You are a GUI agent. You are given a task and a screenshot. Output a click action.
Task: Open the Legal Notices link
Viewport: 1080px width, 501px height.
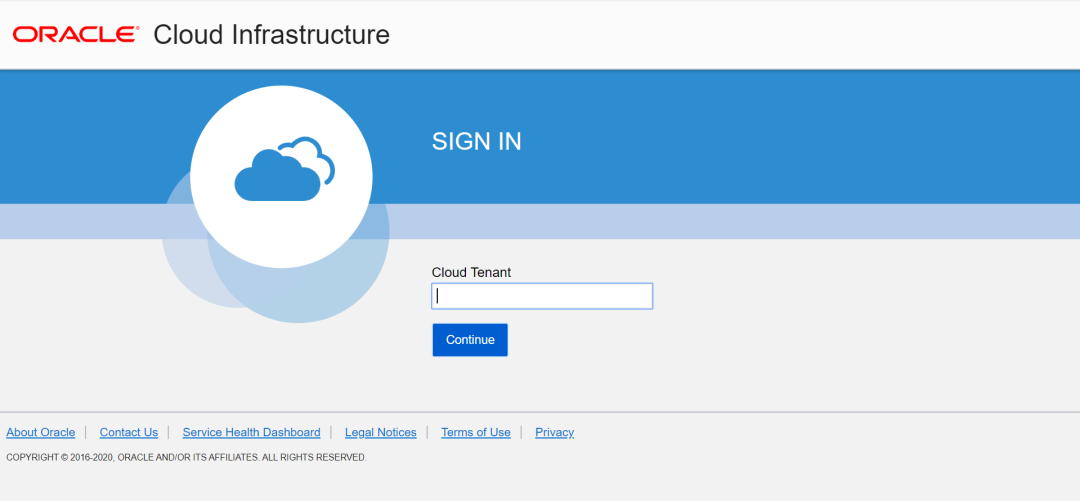pyautogui.click(x=381, y=432)
